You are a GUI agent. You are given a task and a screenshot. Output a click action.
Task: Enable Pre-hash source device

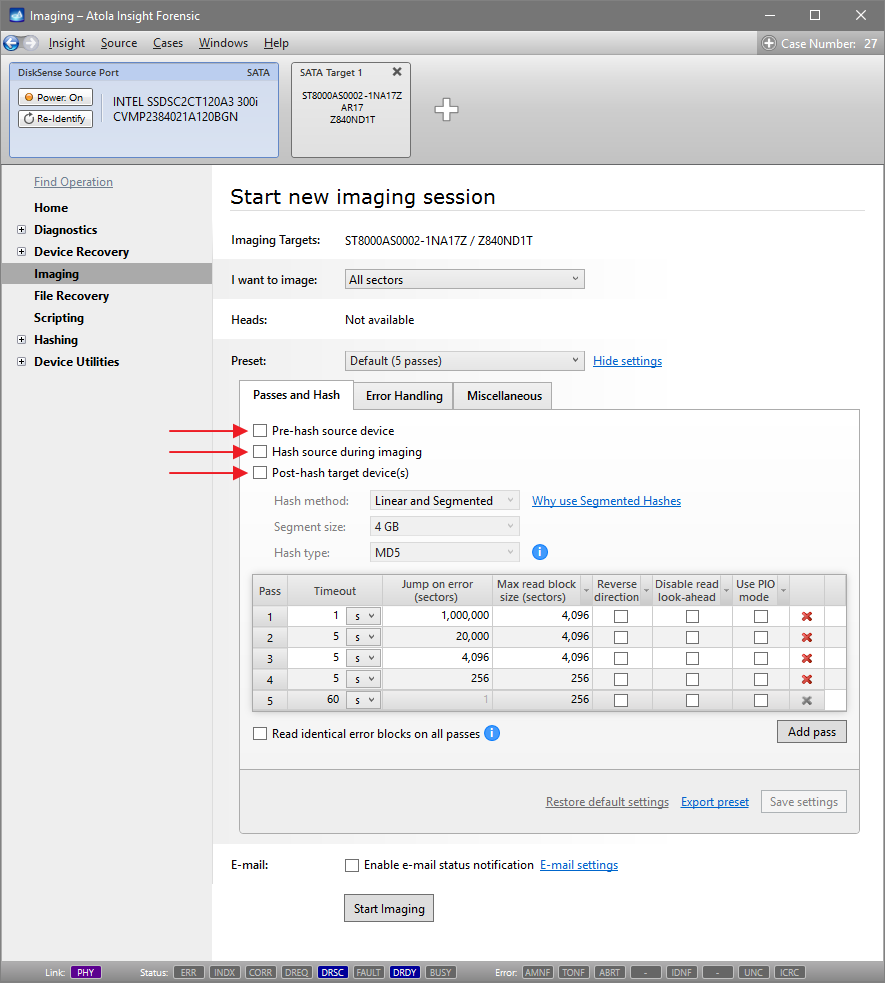(x=259, y=431)
